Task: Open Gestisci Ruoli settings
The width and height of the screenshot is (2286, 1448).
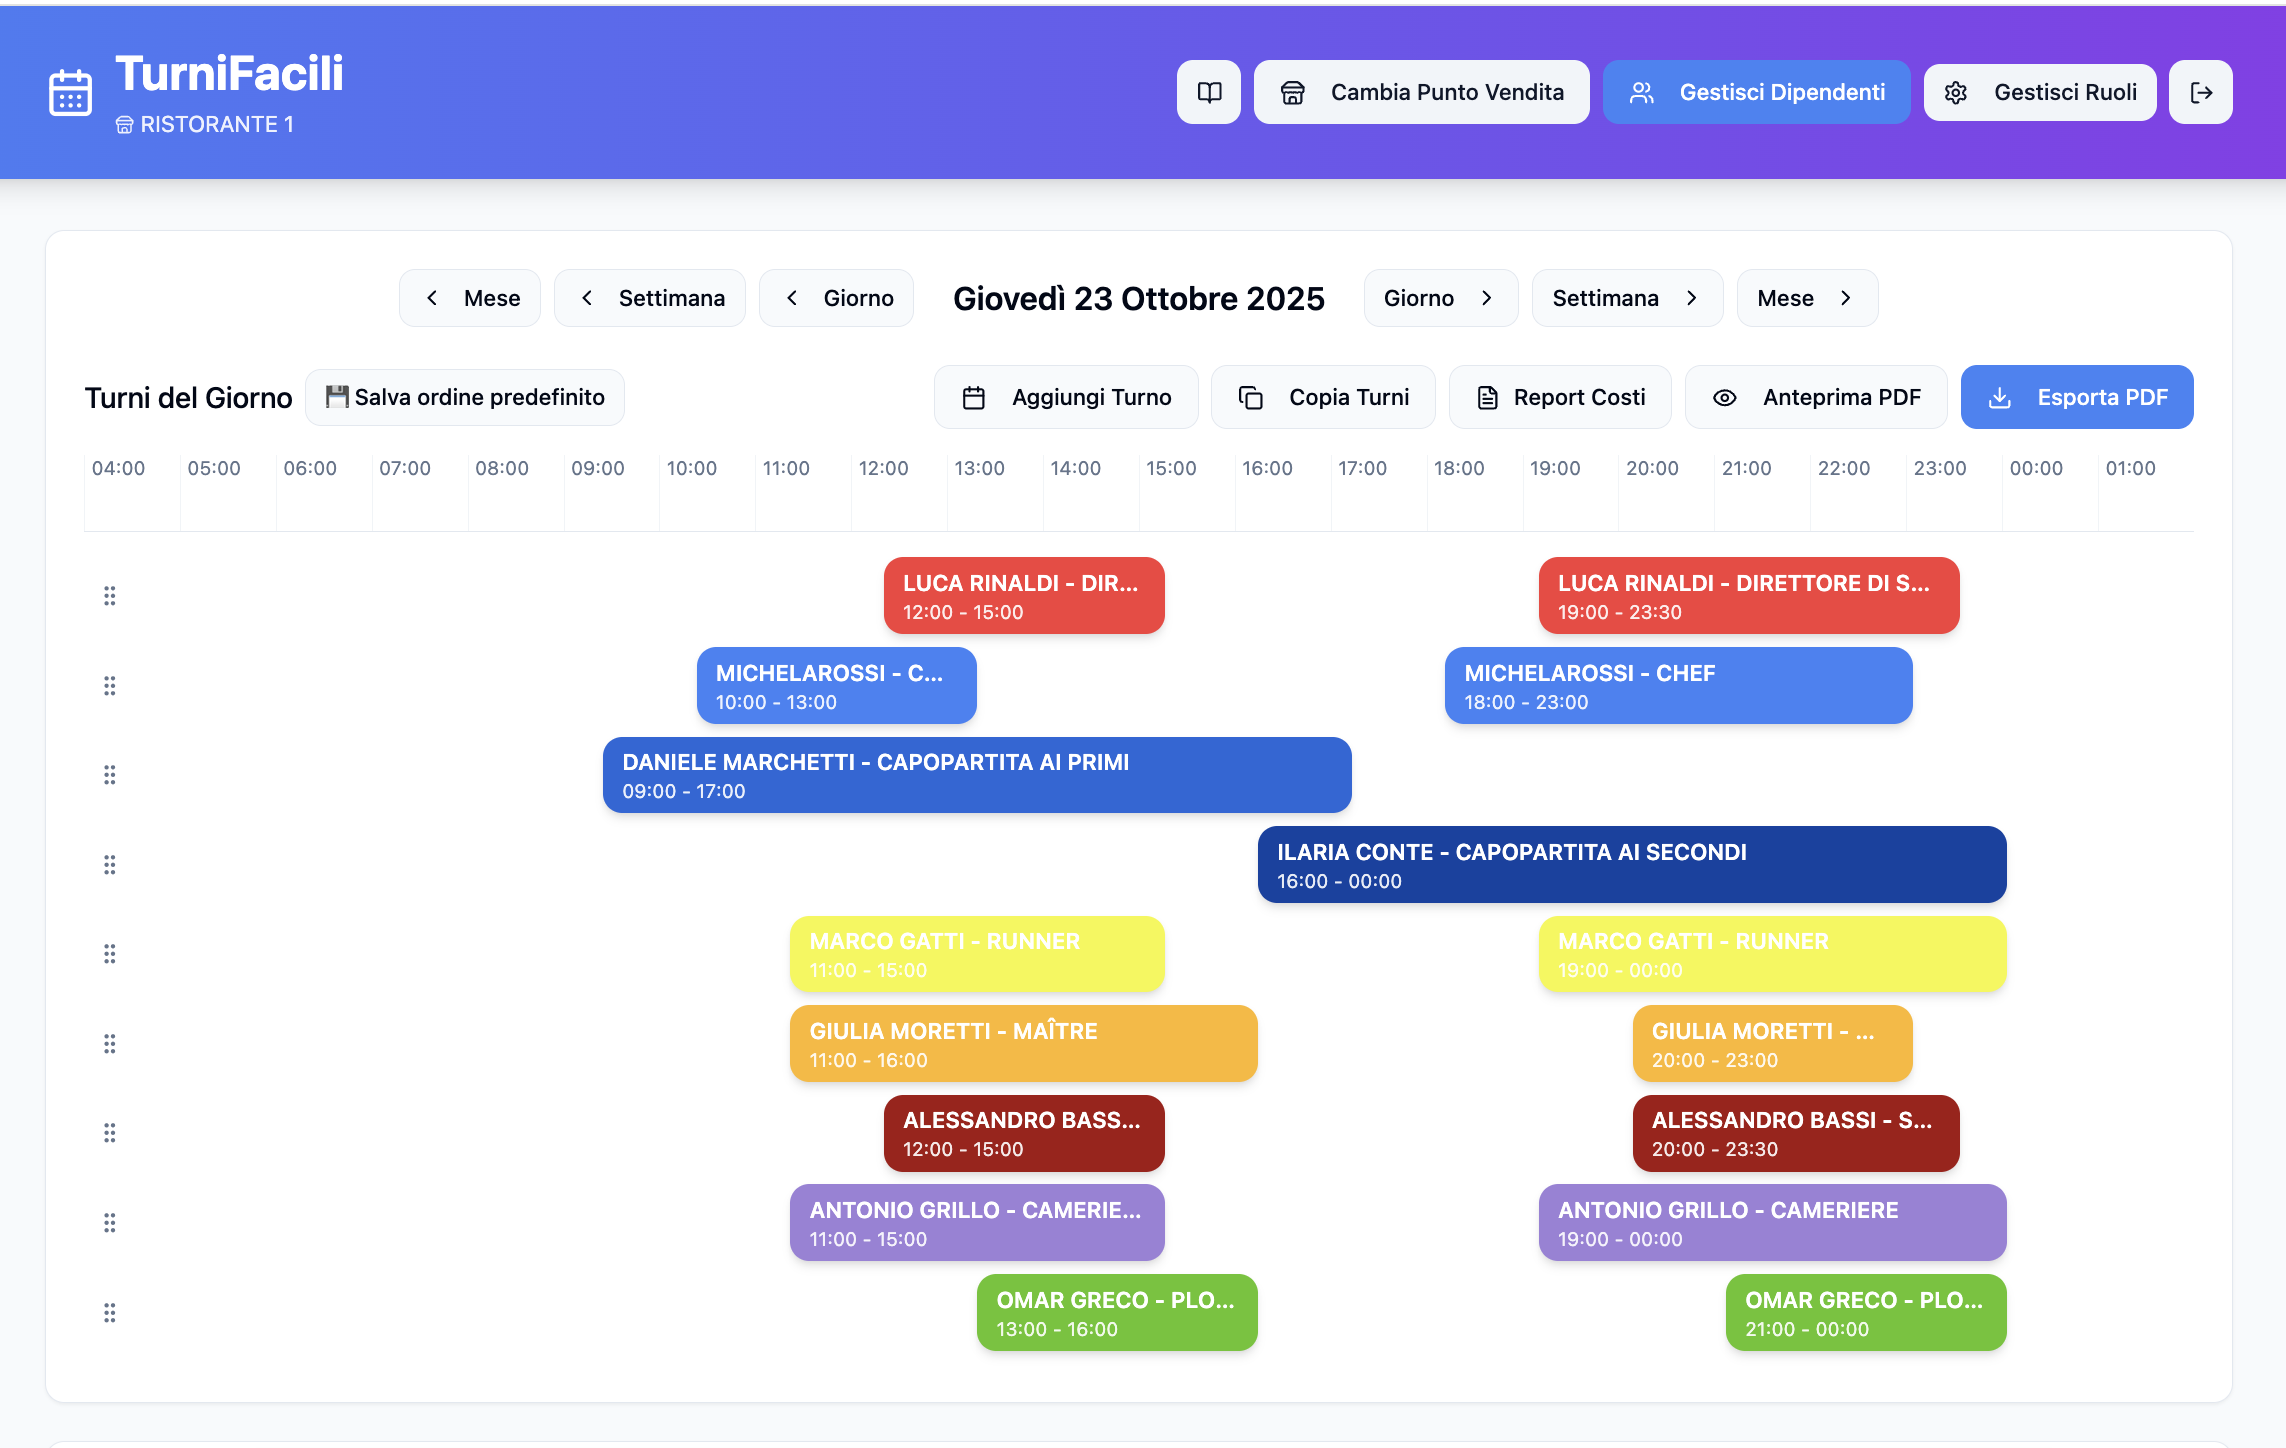Action: (x=2040, y=92)
